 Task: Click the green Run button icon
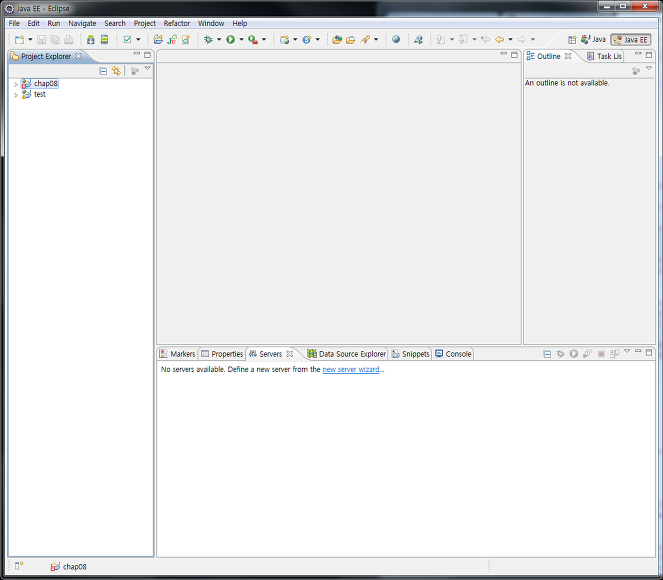pos(230,40)
